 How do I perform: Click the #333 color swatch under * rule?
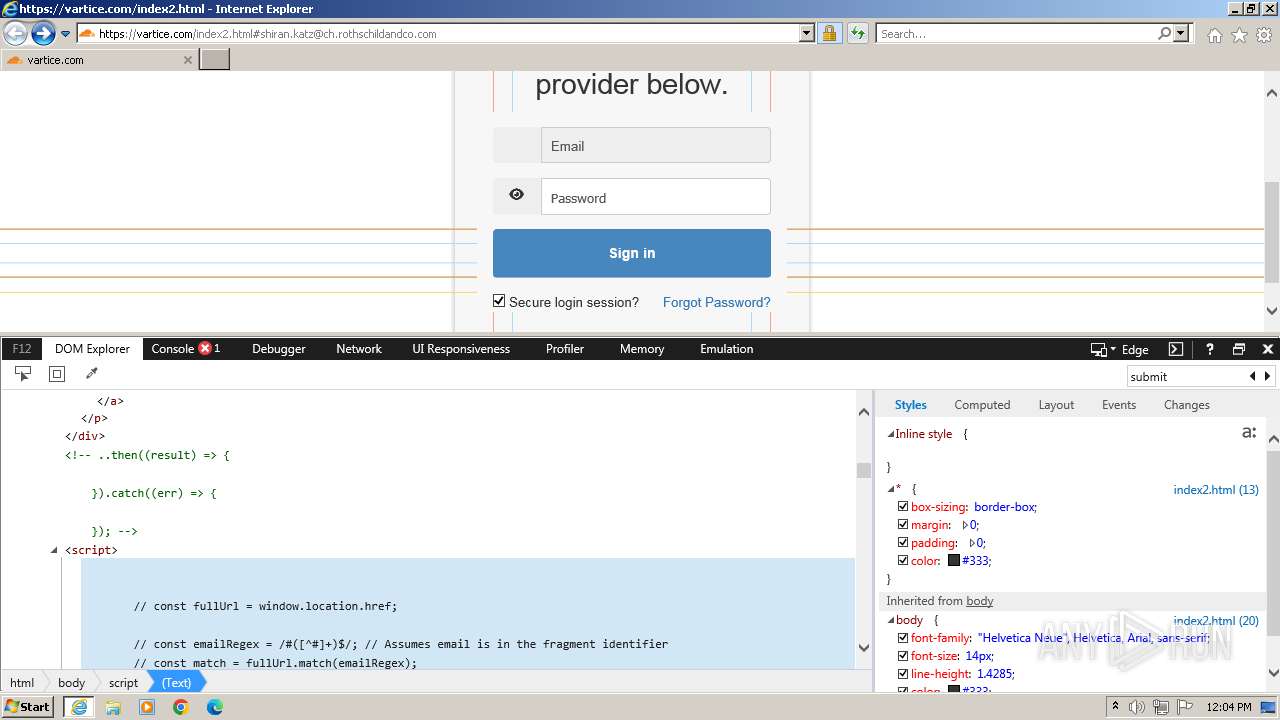pyautogui.click(x=954, y=561)
